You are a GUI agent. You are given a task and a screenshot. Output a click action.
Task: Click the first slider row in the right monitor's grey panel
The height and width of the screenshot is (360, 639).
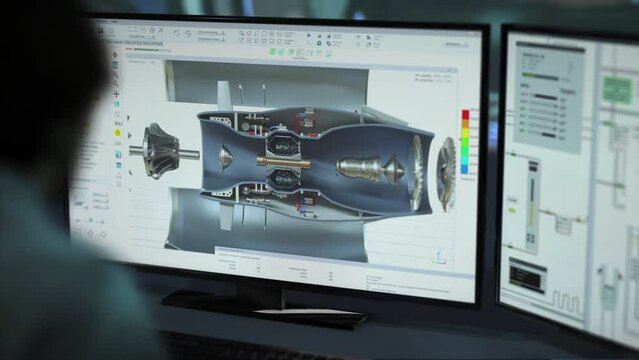pos(544,97)
